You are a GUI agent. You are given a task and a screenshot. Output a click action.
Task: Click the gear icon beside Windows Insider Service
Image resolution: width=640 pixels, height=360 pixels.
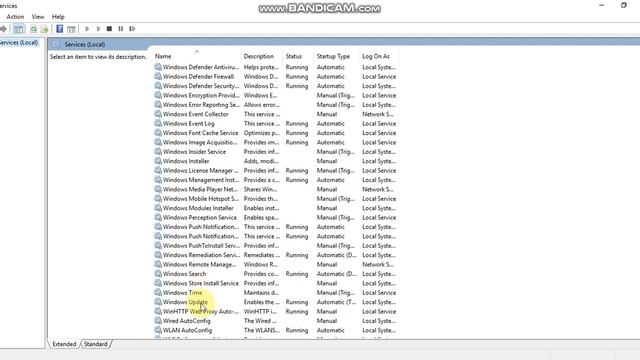[x=158, y=151]
